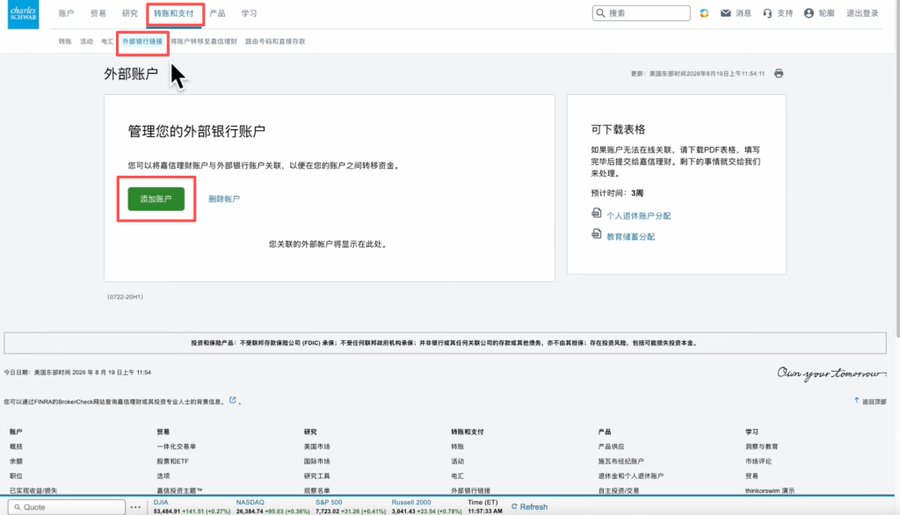Click the Charles Schwab logo
The image size is (900, 515).
tap(23, 14)
